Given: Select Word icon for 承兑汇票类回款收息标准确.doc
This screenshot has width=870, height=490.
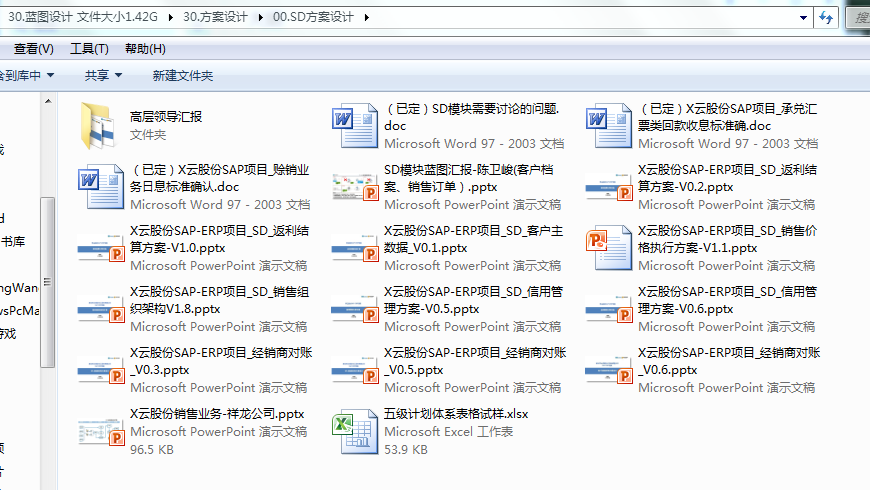Looking at the screenshot, I should pos(608,126).
